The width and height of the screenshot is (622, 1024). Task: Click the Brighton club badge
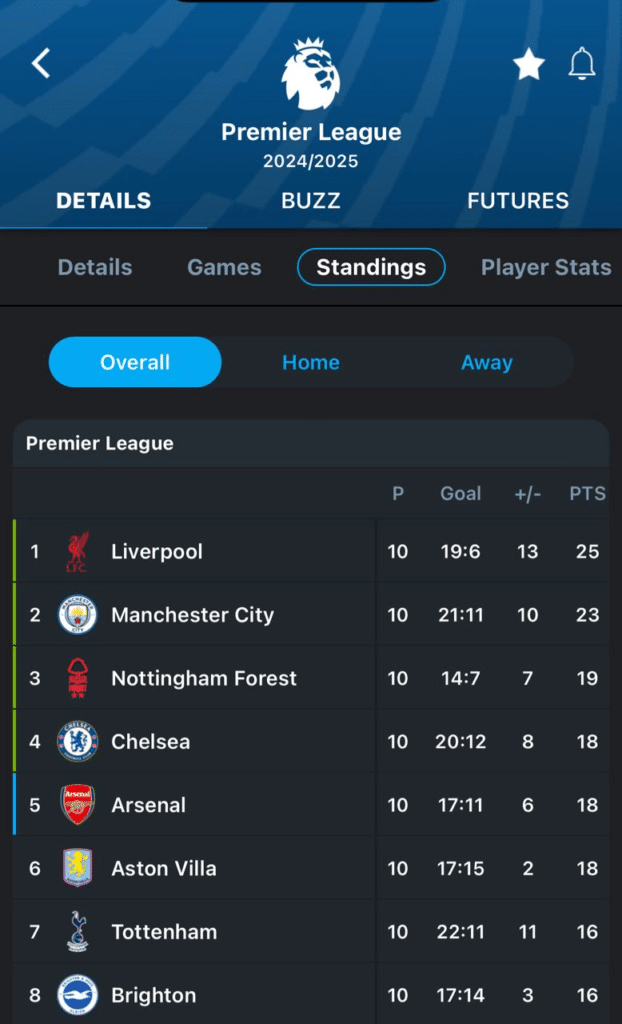pos(77,995)
